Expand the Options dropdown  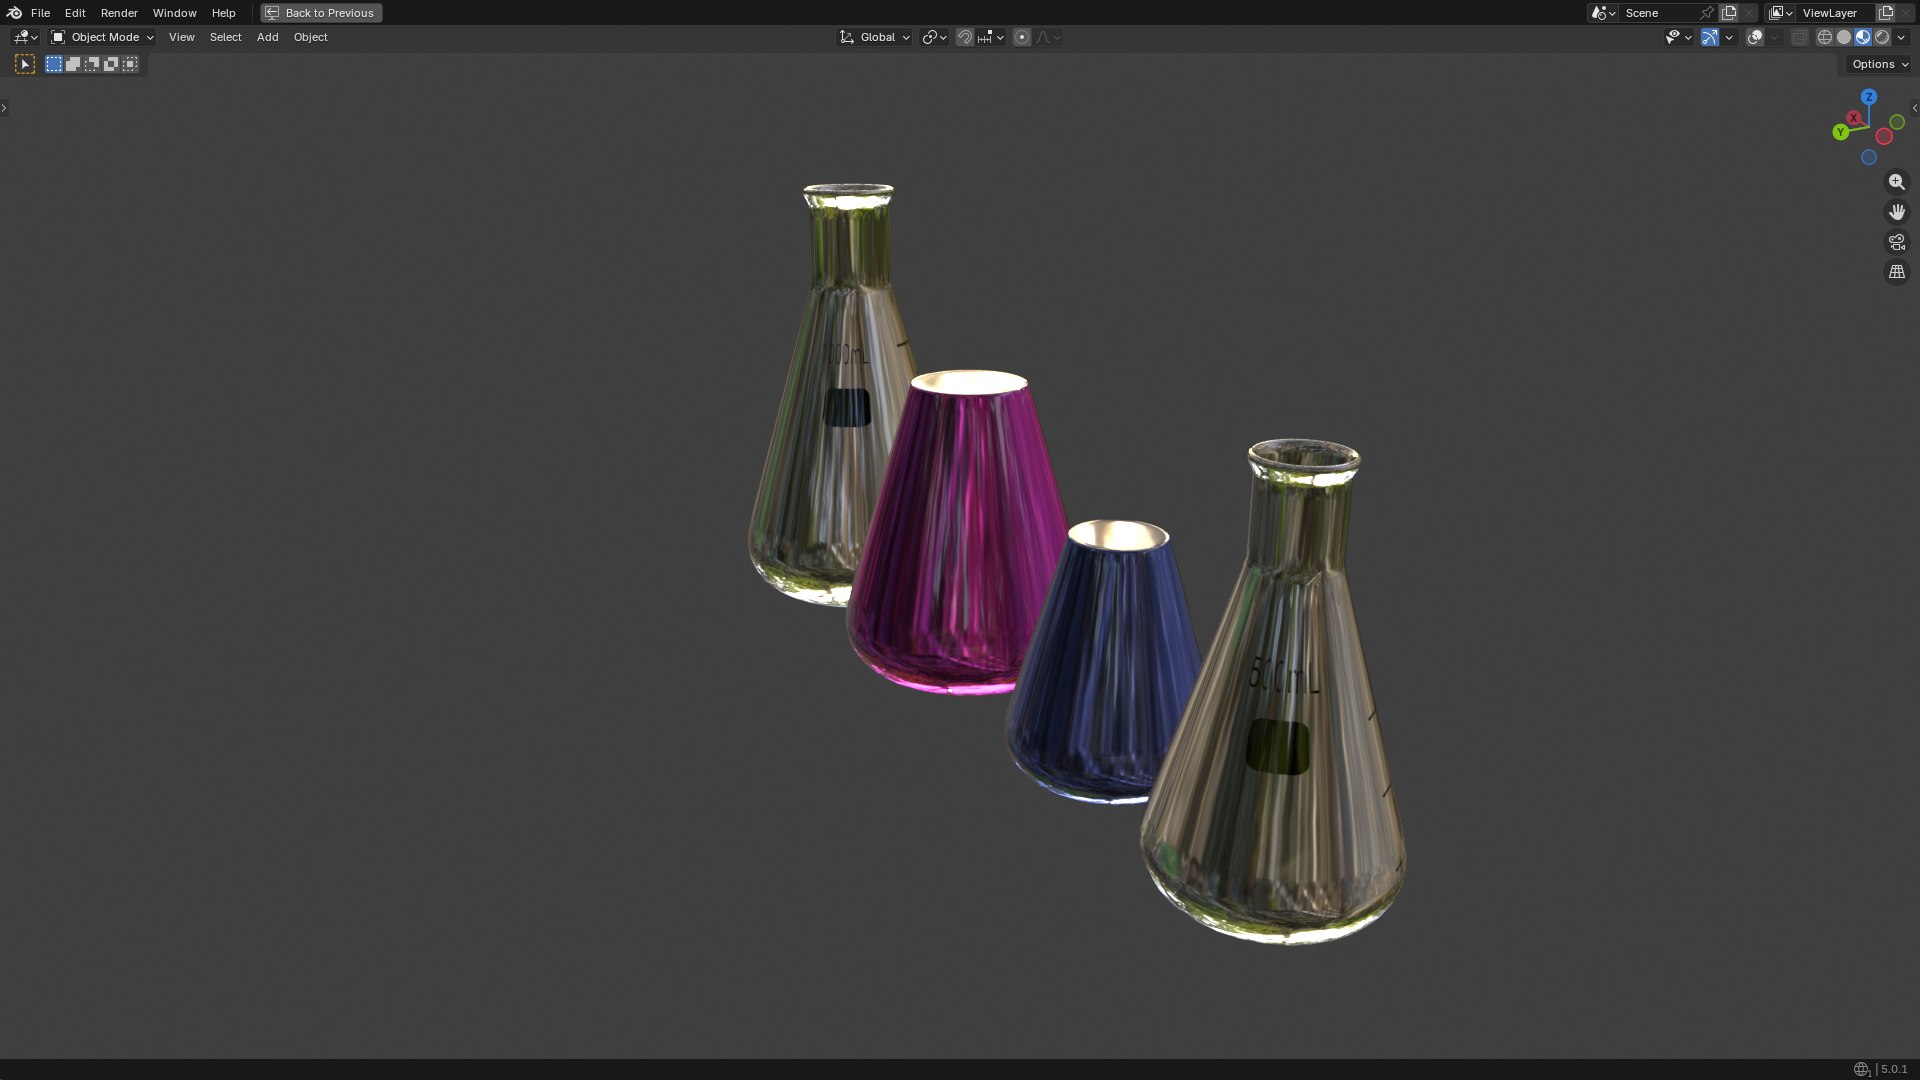click(x=1879, y=64)
